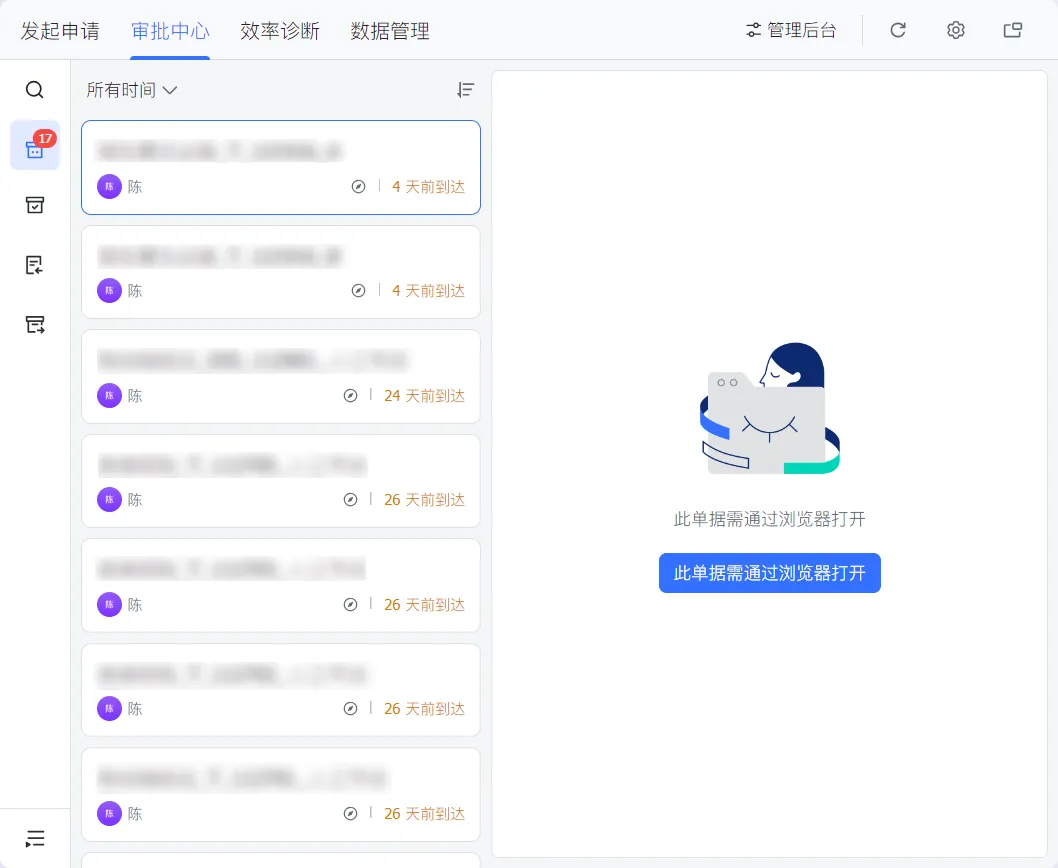Viewport: 1058px width, 868px height.
Task: Click the gray 此单据需通过浏览器打开 caption text
Action: point(769,519)
